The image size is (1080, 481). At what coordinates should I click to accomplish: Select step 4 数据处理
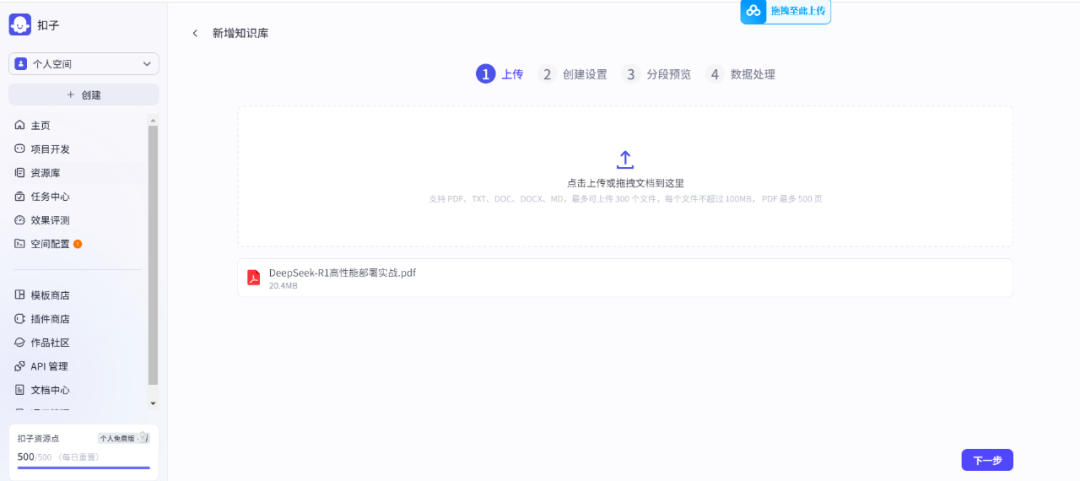coord(740,74)
